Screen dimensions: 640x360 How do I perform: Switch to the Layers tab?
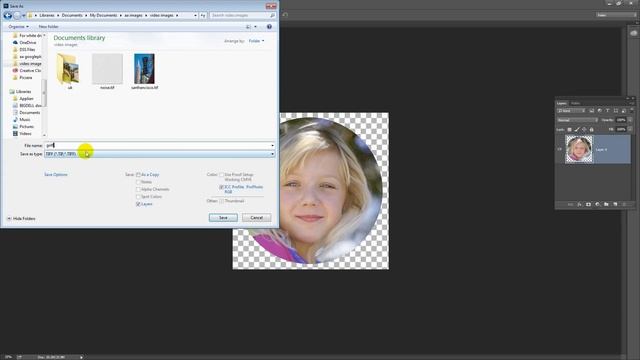[x=562, y=103]
